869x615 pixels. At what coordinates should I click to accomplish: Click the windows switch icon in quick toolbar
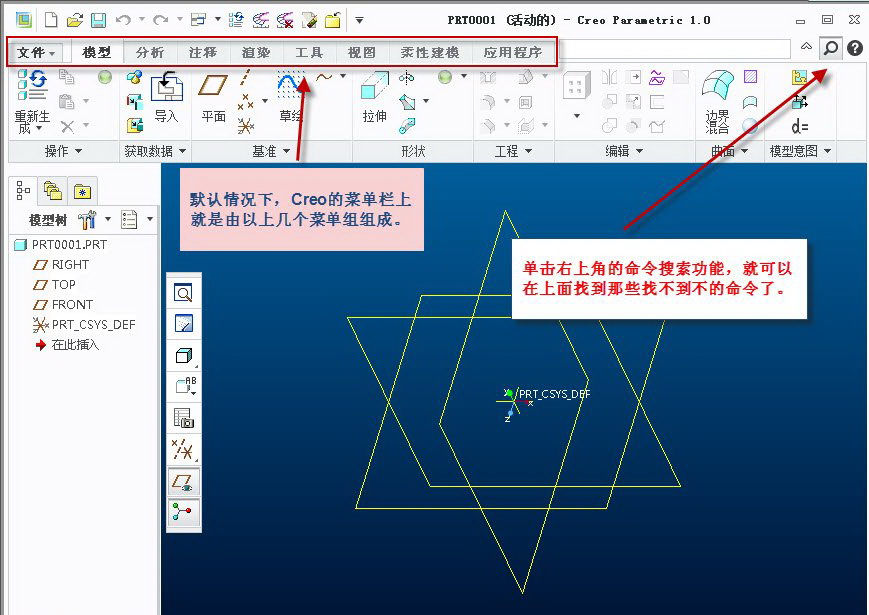point(198,20)
